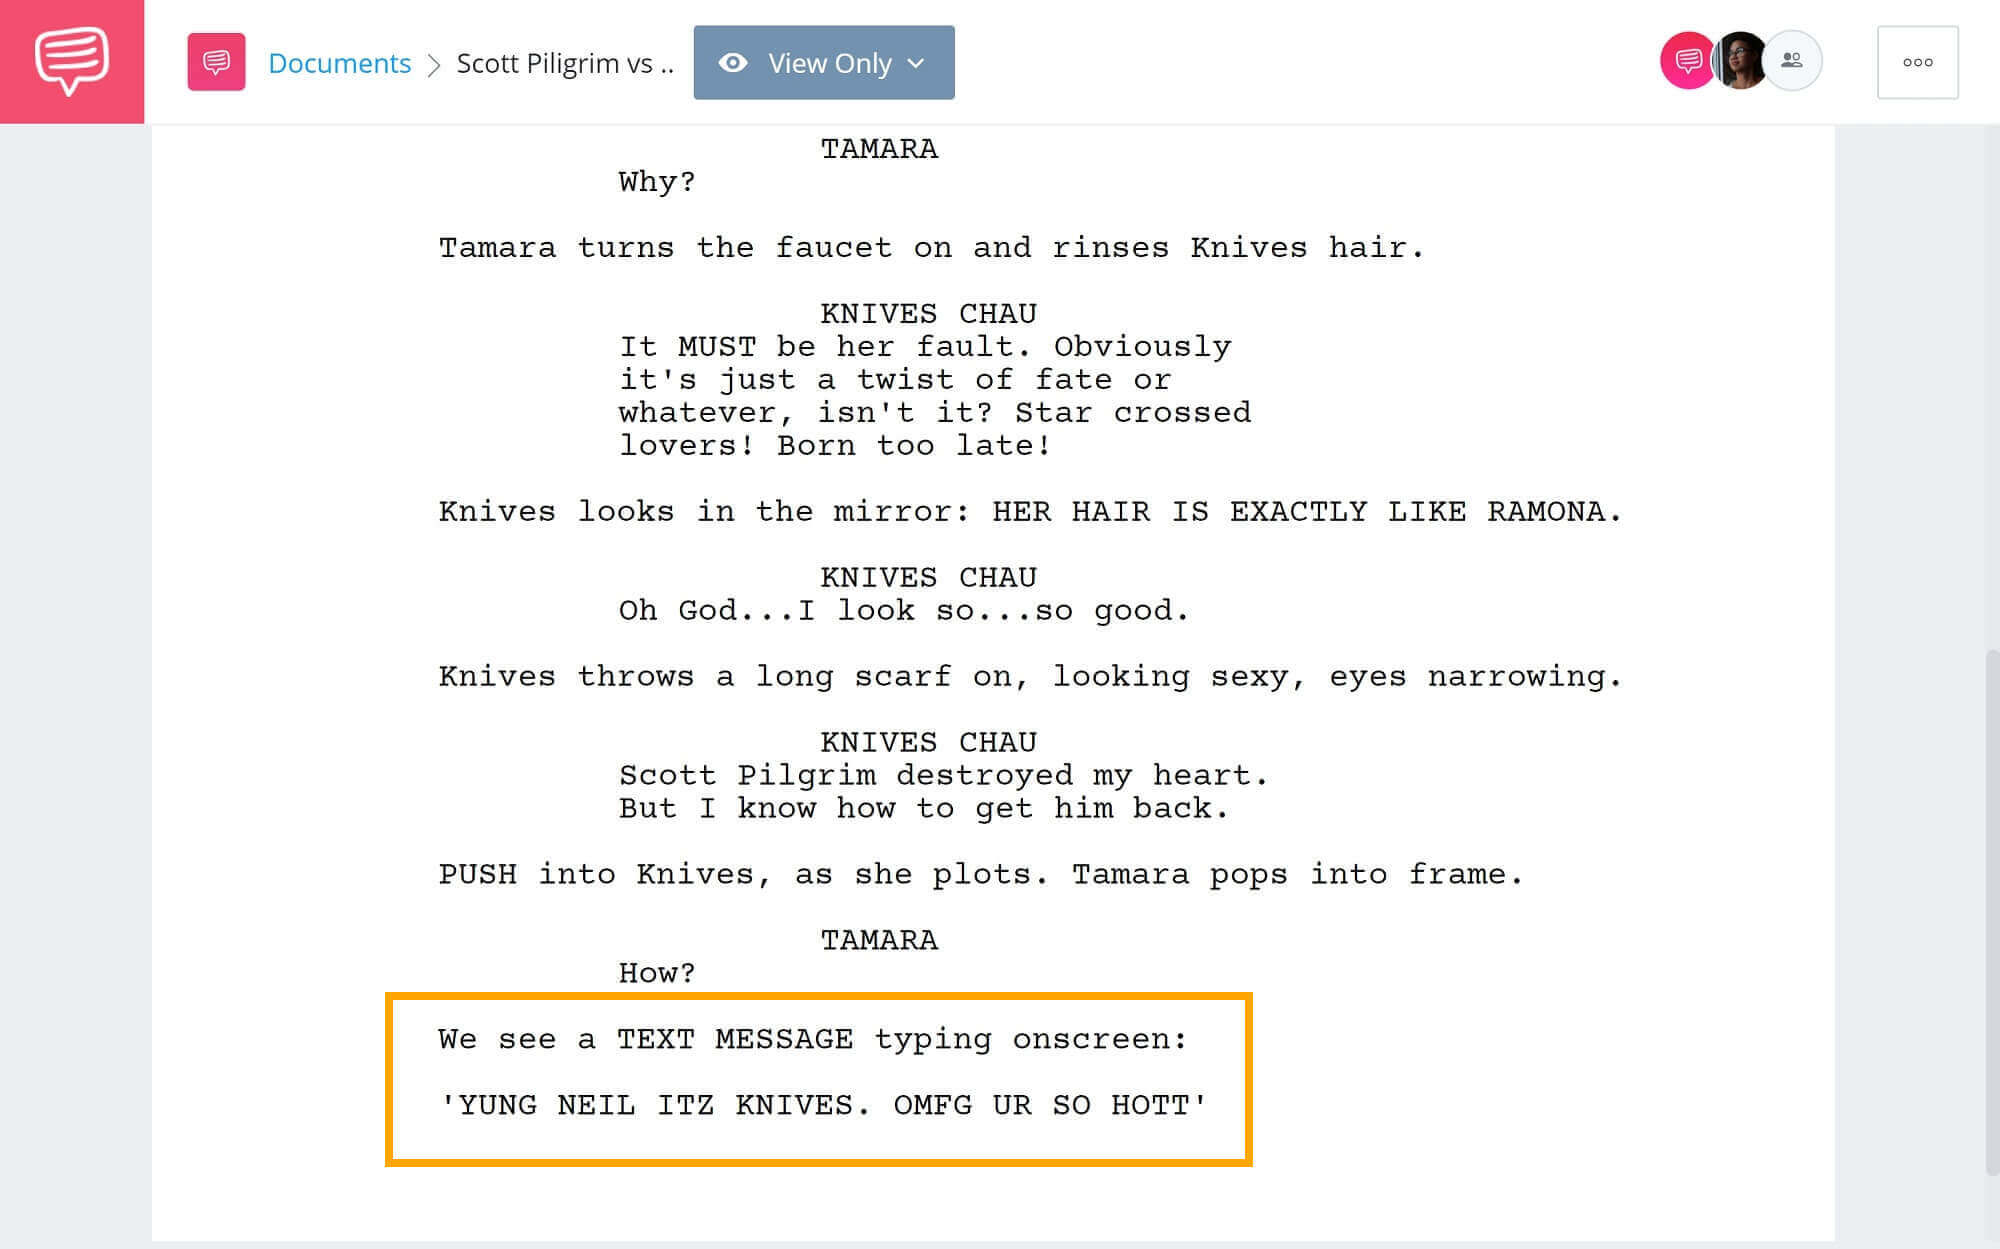Click the chat bubble app icon

point(71,60)
